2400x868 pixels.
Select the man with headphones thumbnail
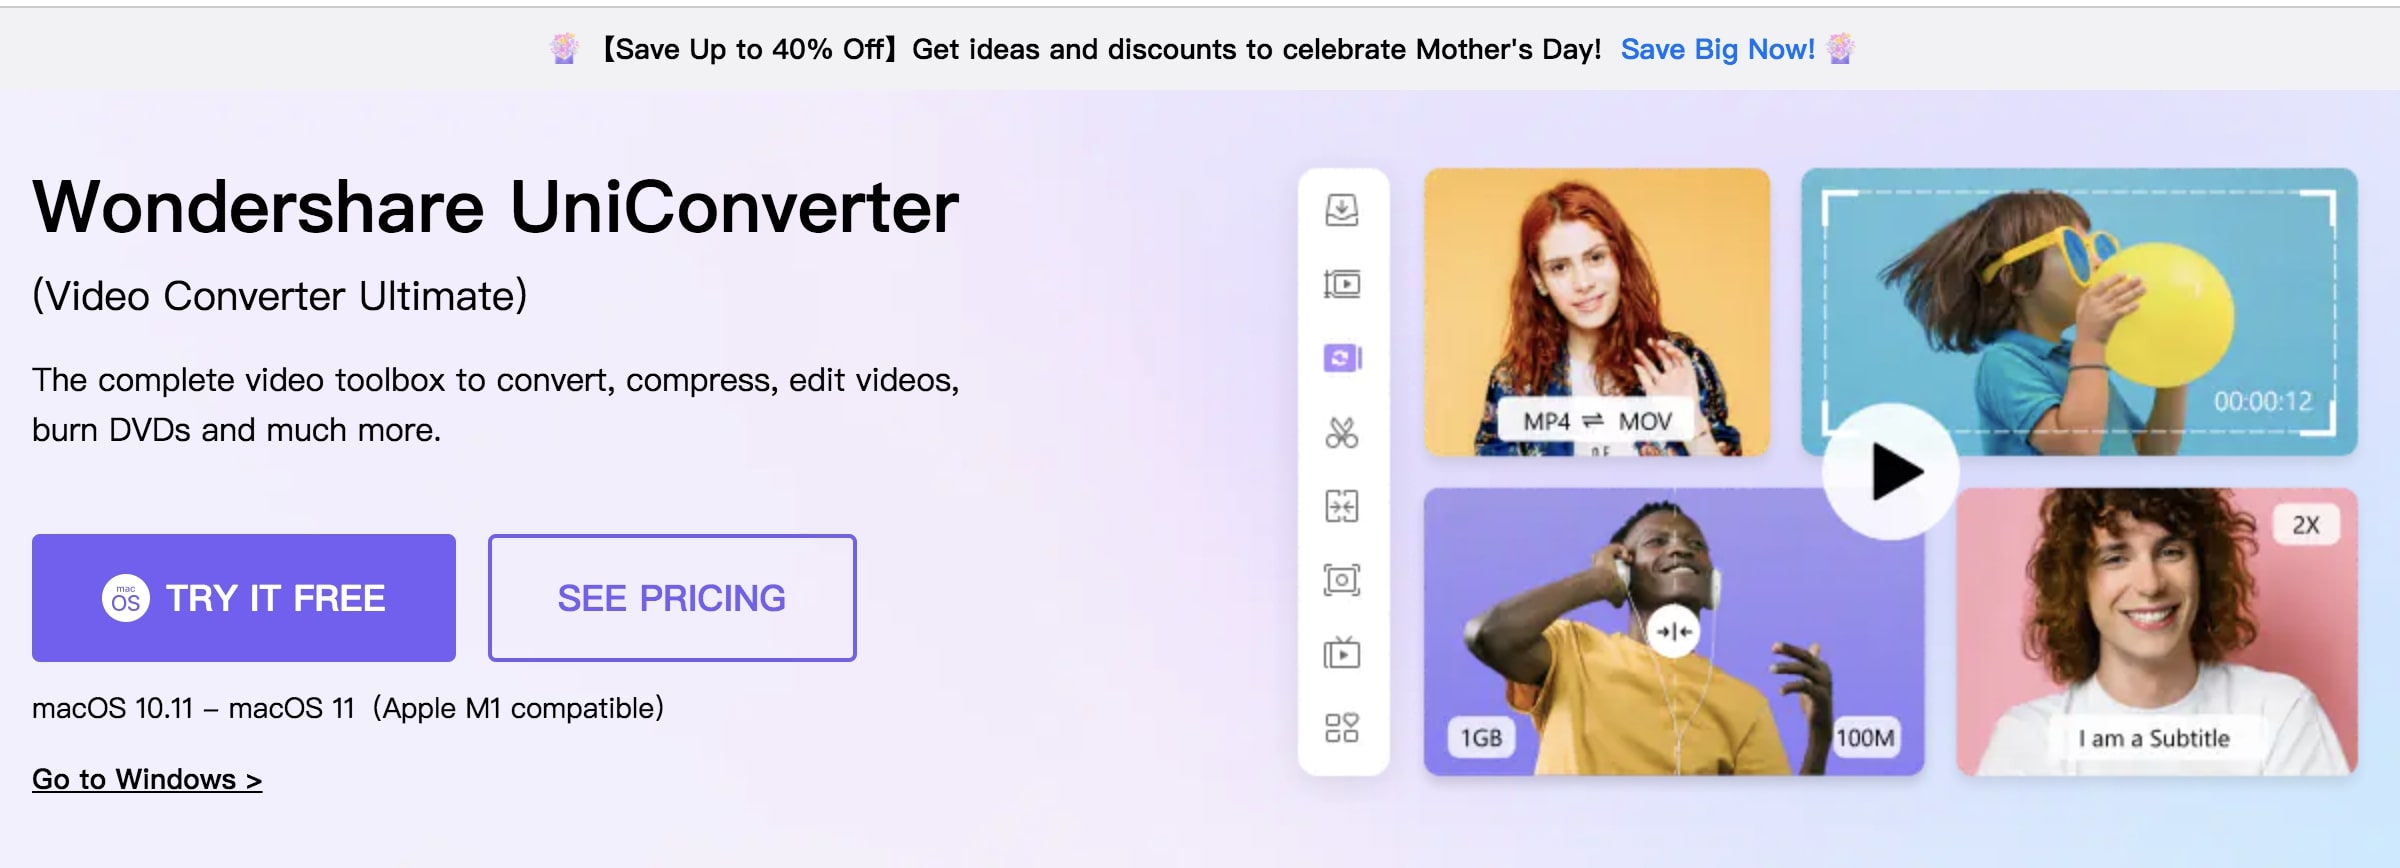pos(1674,632)
